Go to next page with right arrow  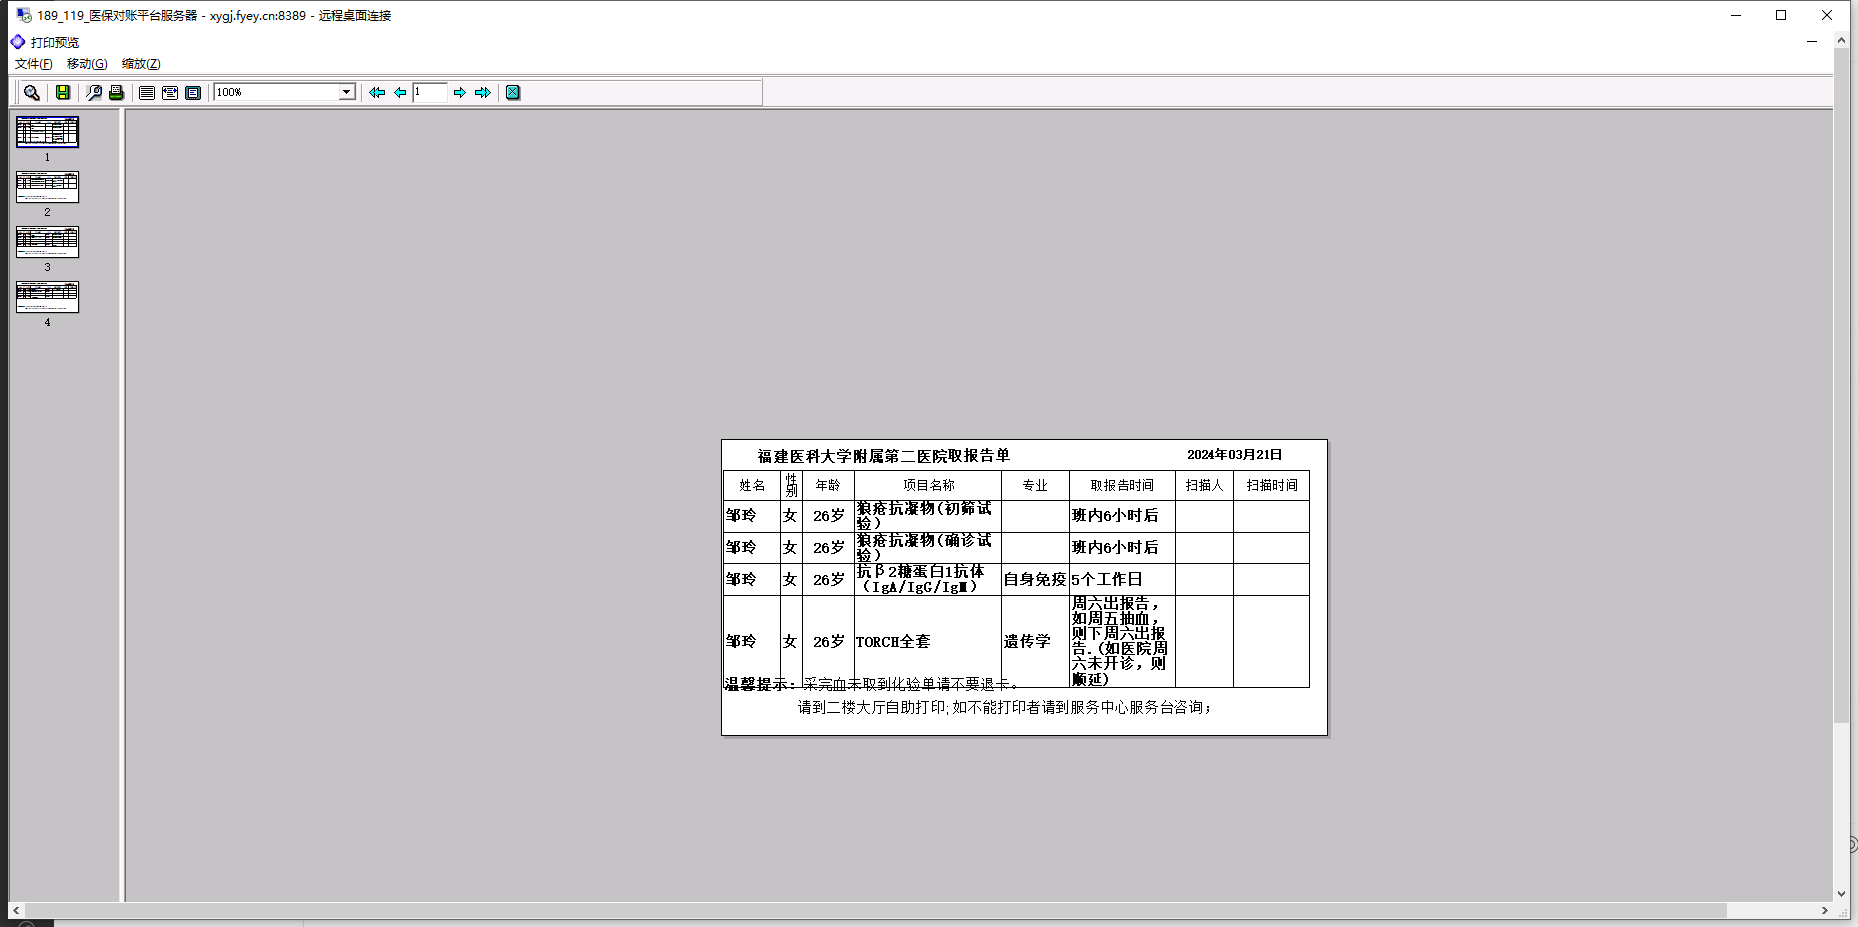coord(460,93)
